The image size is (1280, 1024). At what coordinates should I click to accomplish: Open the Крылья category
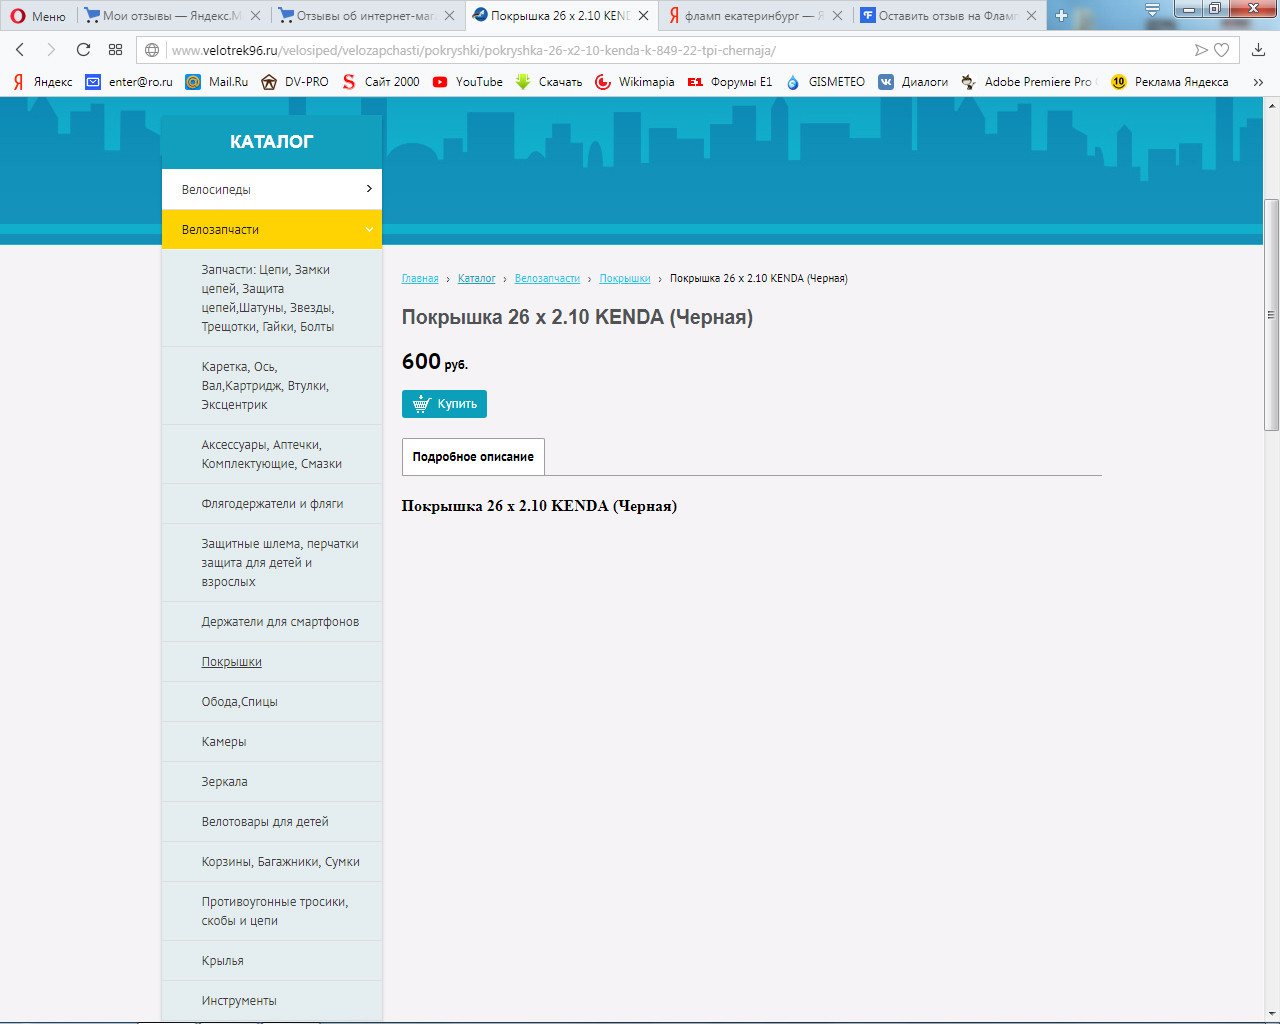(x=272, y=961)
